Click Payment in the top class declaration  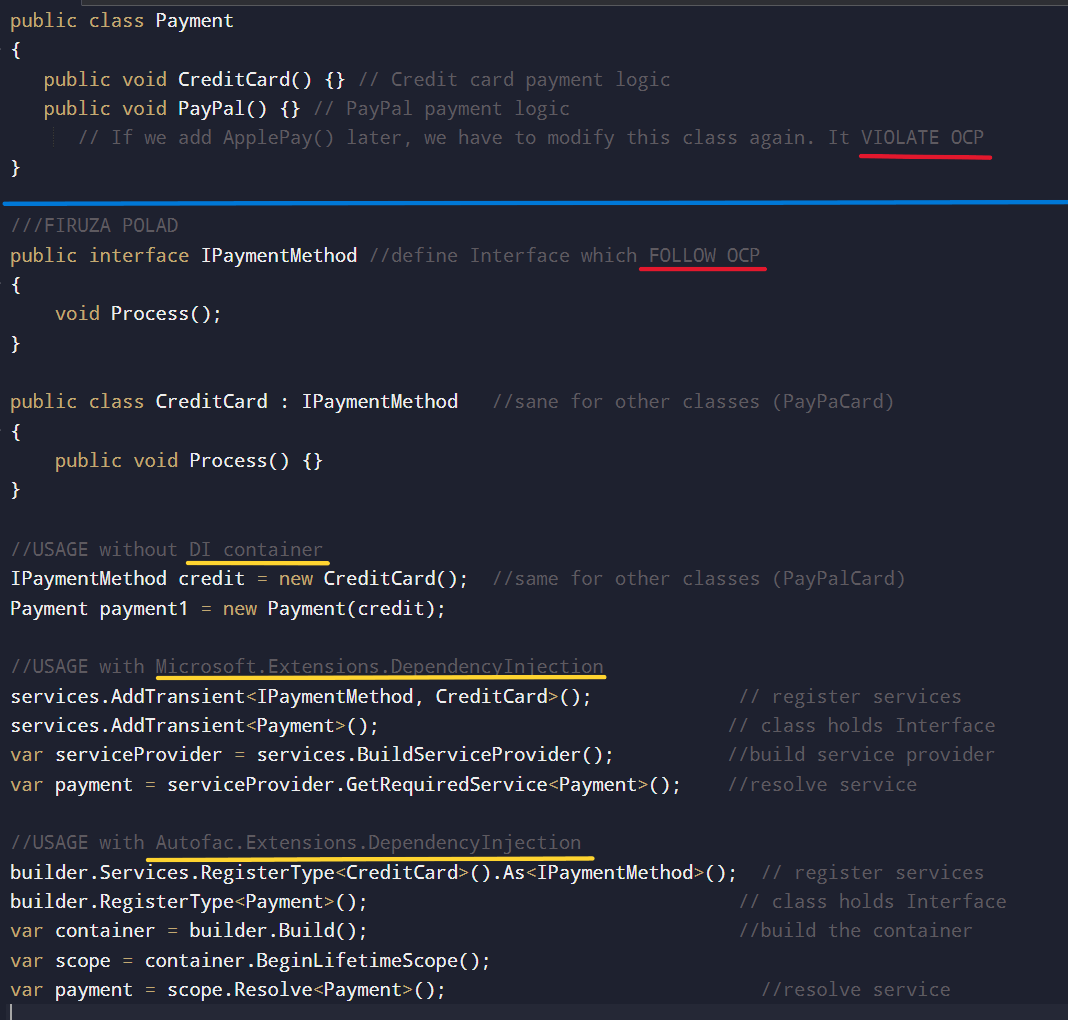[x=194, y=20]
